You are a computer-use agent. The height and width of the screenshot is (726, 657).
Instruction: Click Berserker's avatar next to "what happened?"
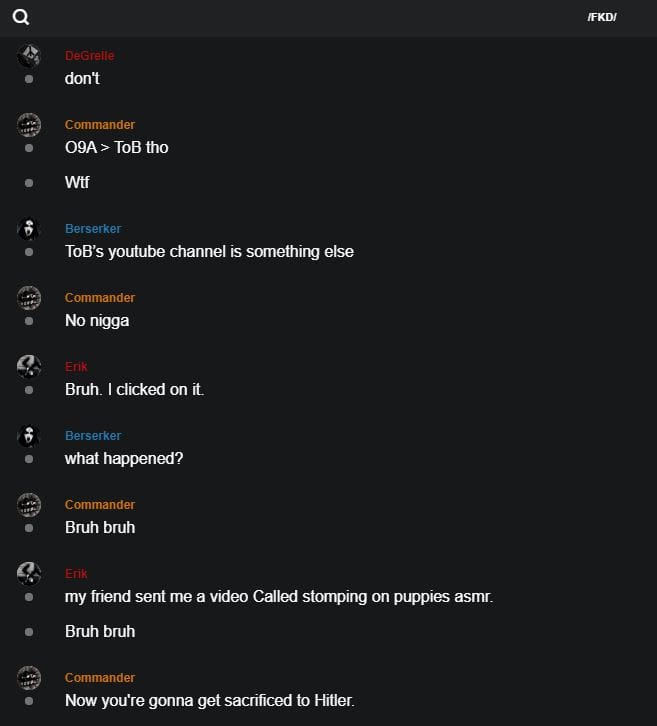[x=29, y=436]
